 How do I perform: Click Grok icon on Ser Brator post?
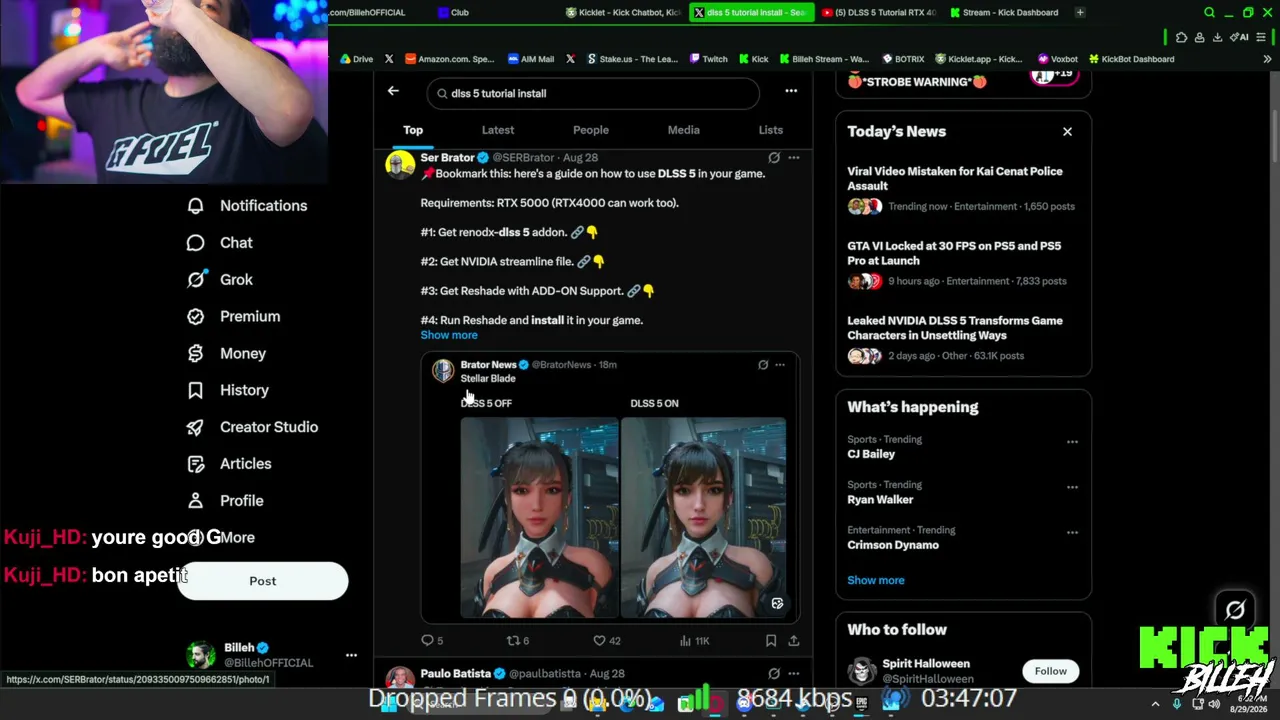(x=774, y=158)
